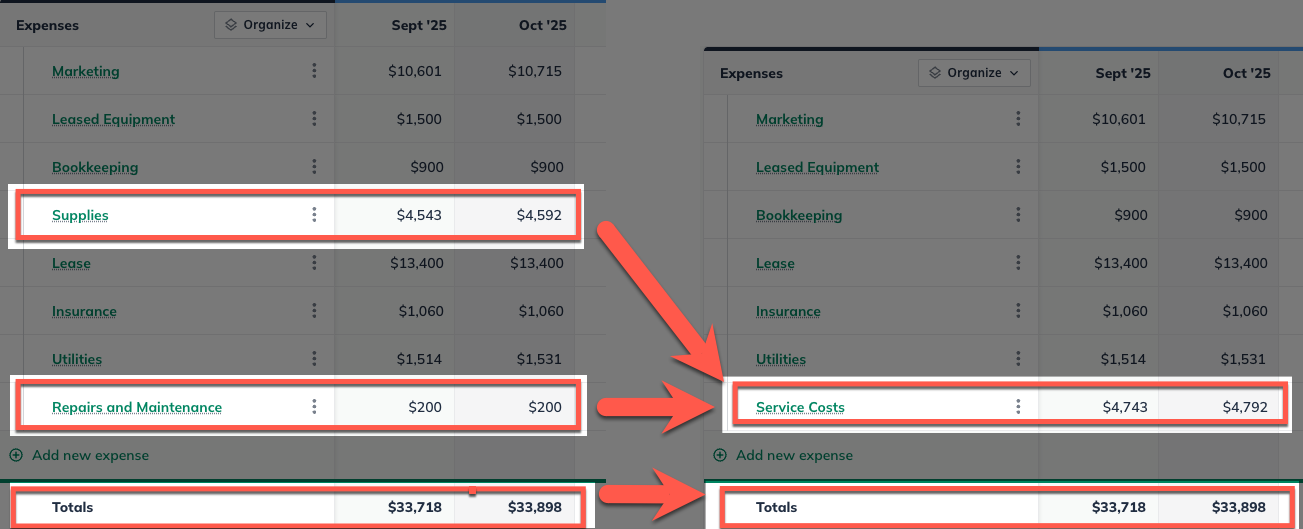The width and height of the screenshot is (1303, 529).
Task: Click Add new expense under Service Costs
Action: [794, 455]
